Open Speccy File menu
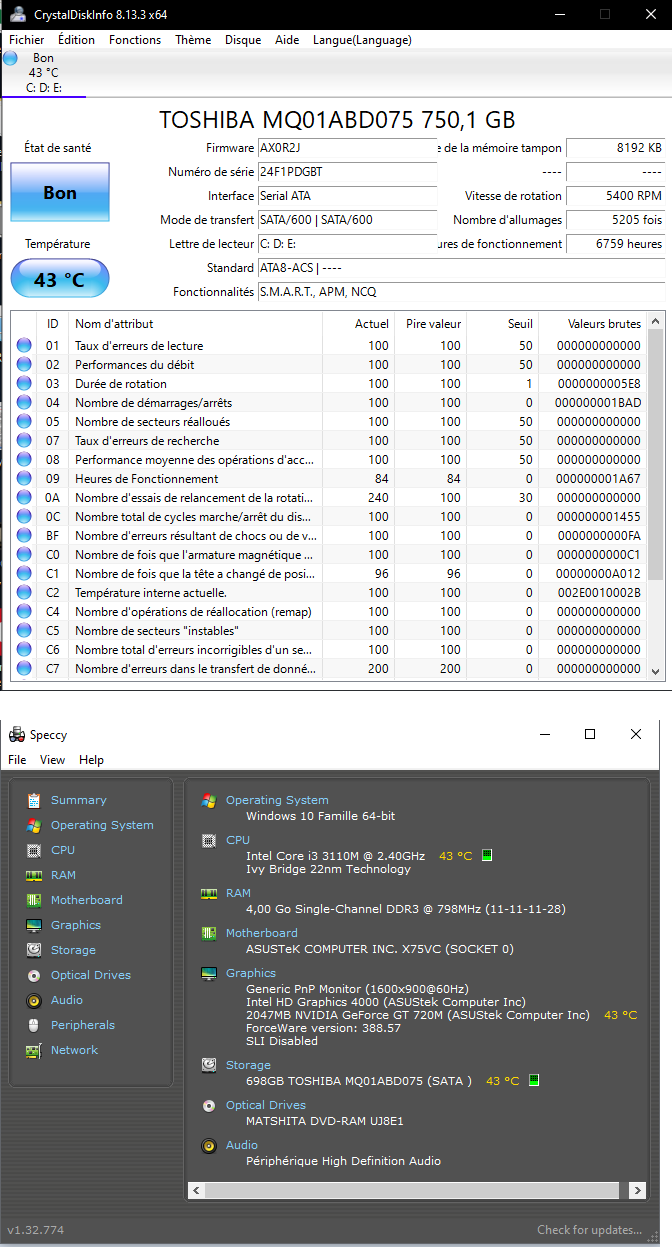The height and width of the screenshot is (1250, 672). coord(17,760)
